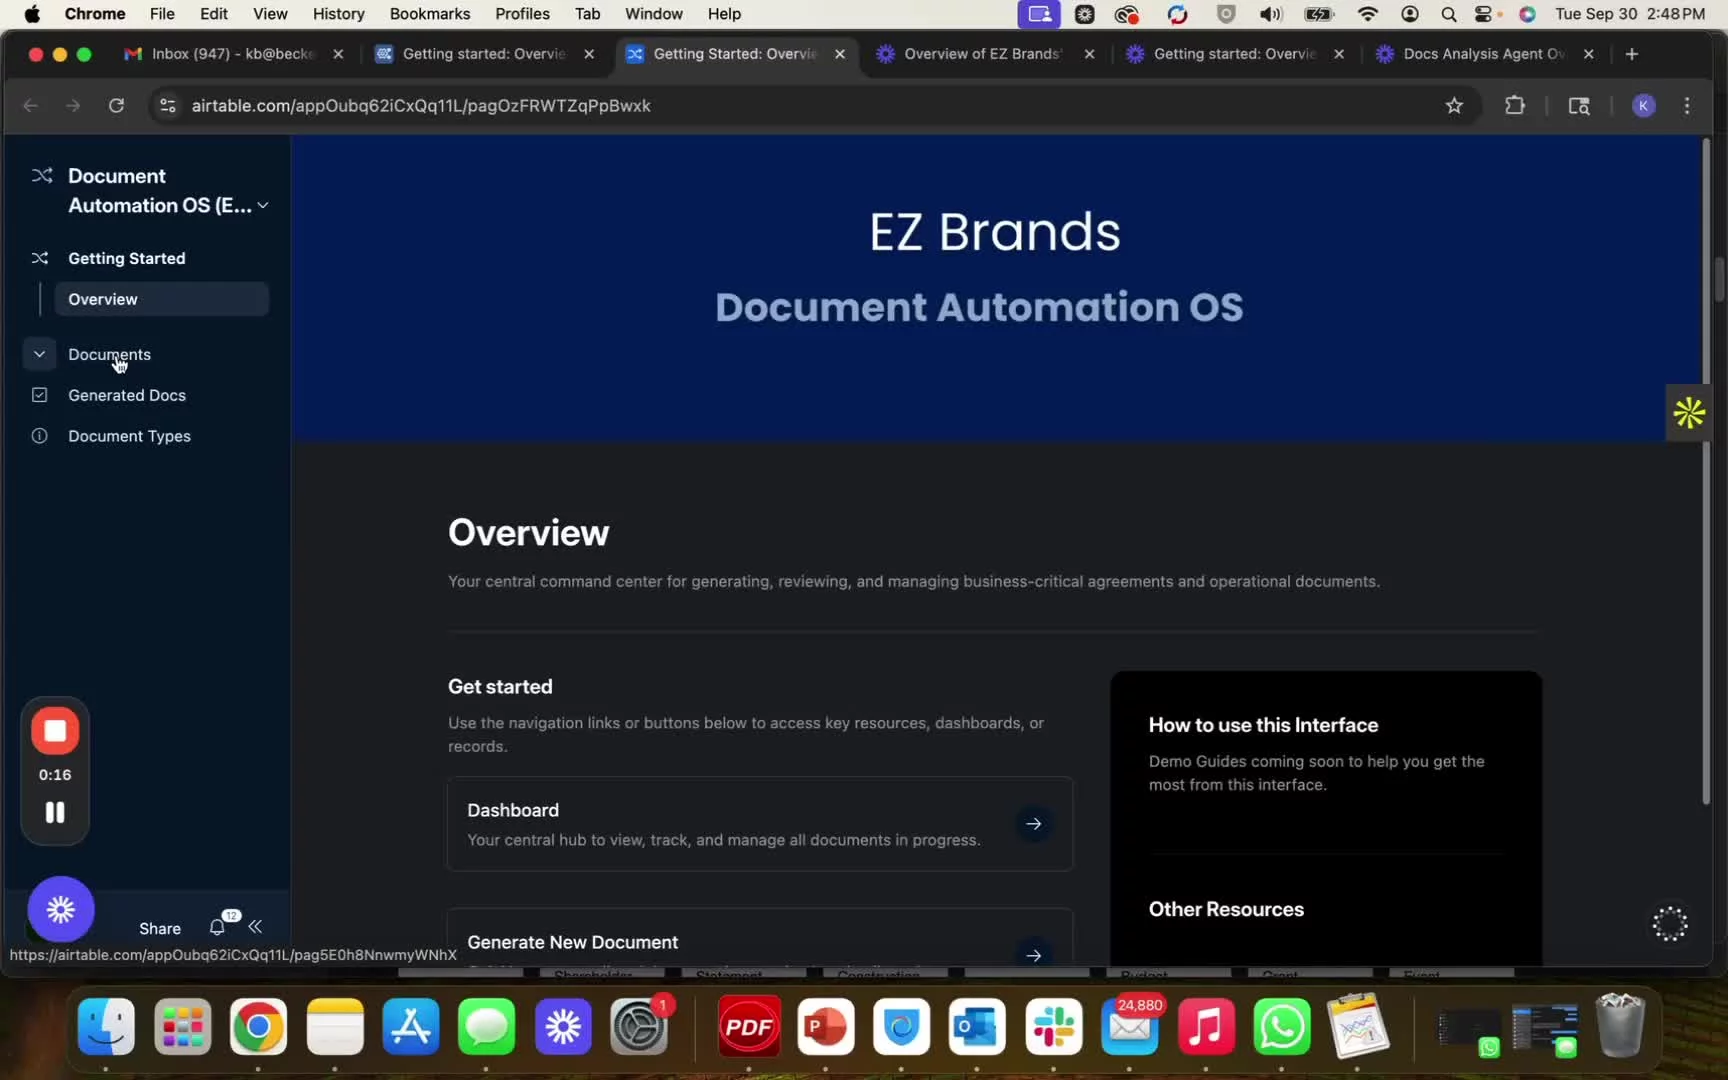
Task: Pause the screen recording
Action: click(55, 812)
